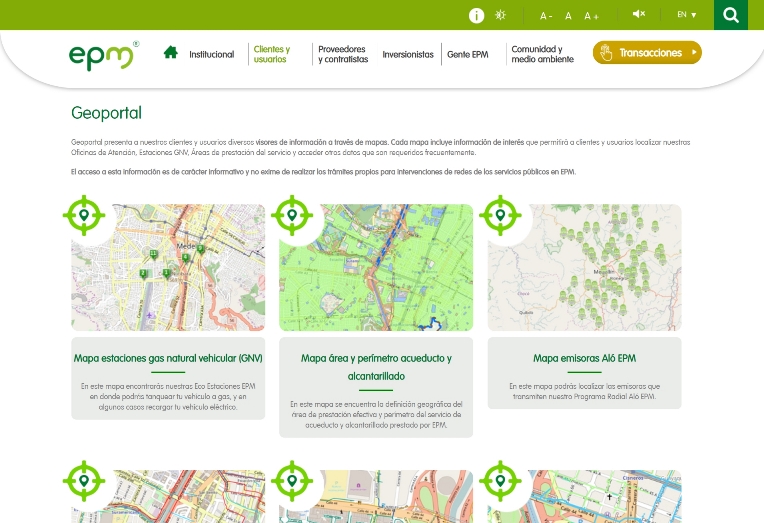Select the Clientes y usuarios menu
The height and width of the screenshot is (523, 764).
coord(272,54)
